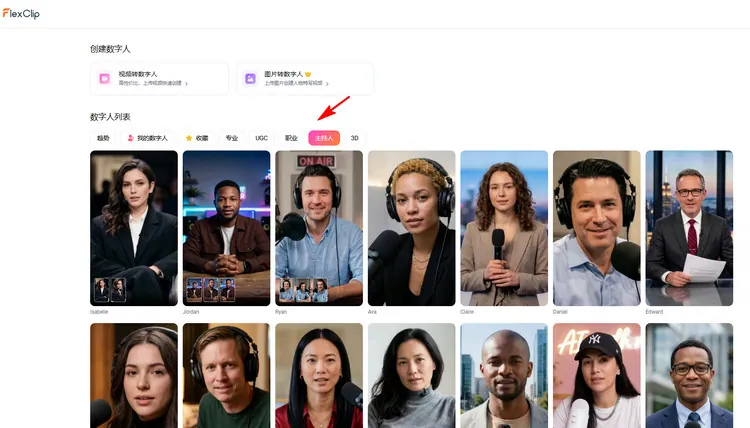Select the Ryan avatar card
This screenshot has height=428, width=750.
click(319, 228)
